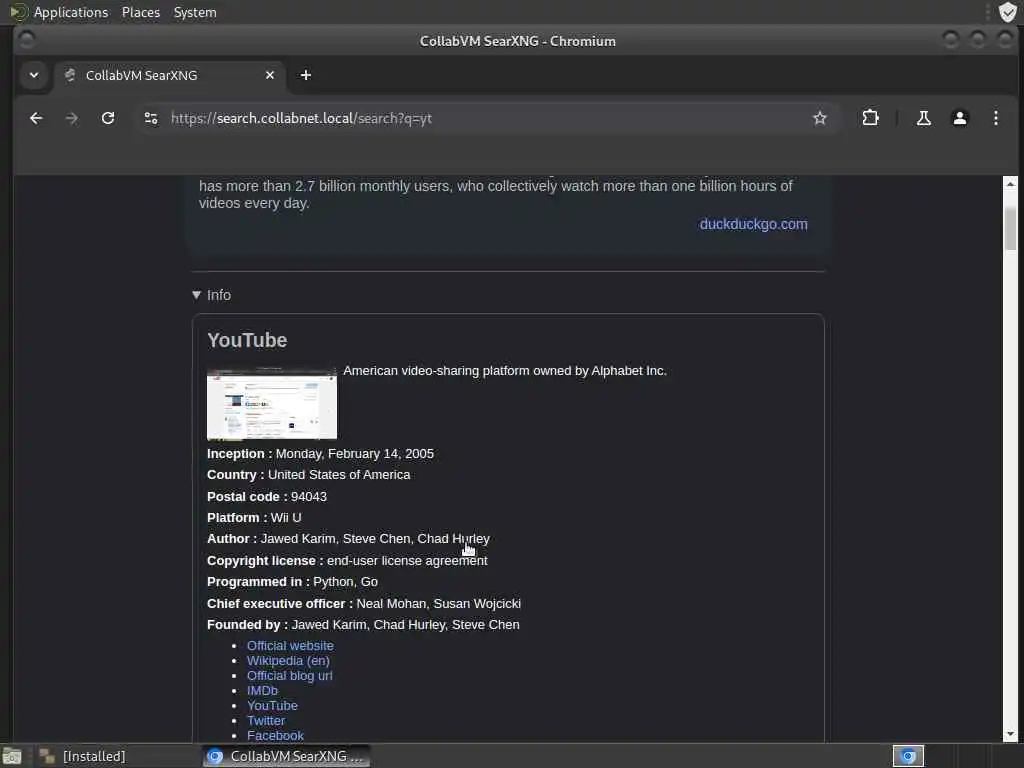This screenshot has width=1024, height=768.
Task: Click the scrollbar up arrow
Action: pyautogui.click(x=1010, y=184)
